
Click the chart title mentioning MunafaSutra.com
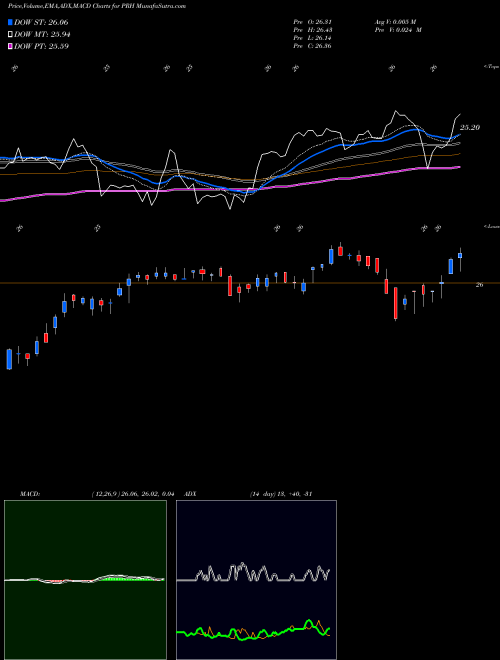(97, 6)
